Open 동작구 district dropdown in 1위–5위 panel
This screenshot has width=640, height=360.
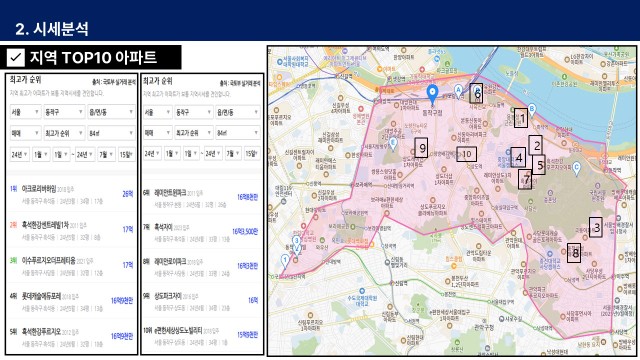pyautogui.click(x=64, y=111)
